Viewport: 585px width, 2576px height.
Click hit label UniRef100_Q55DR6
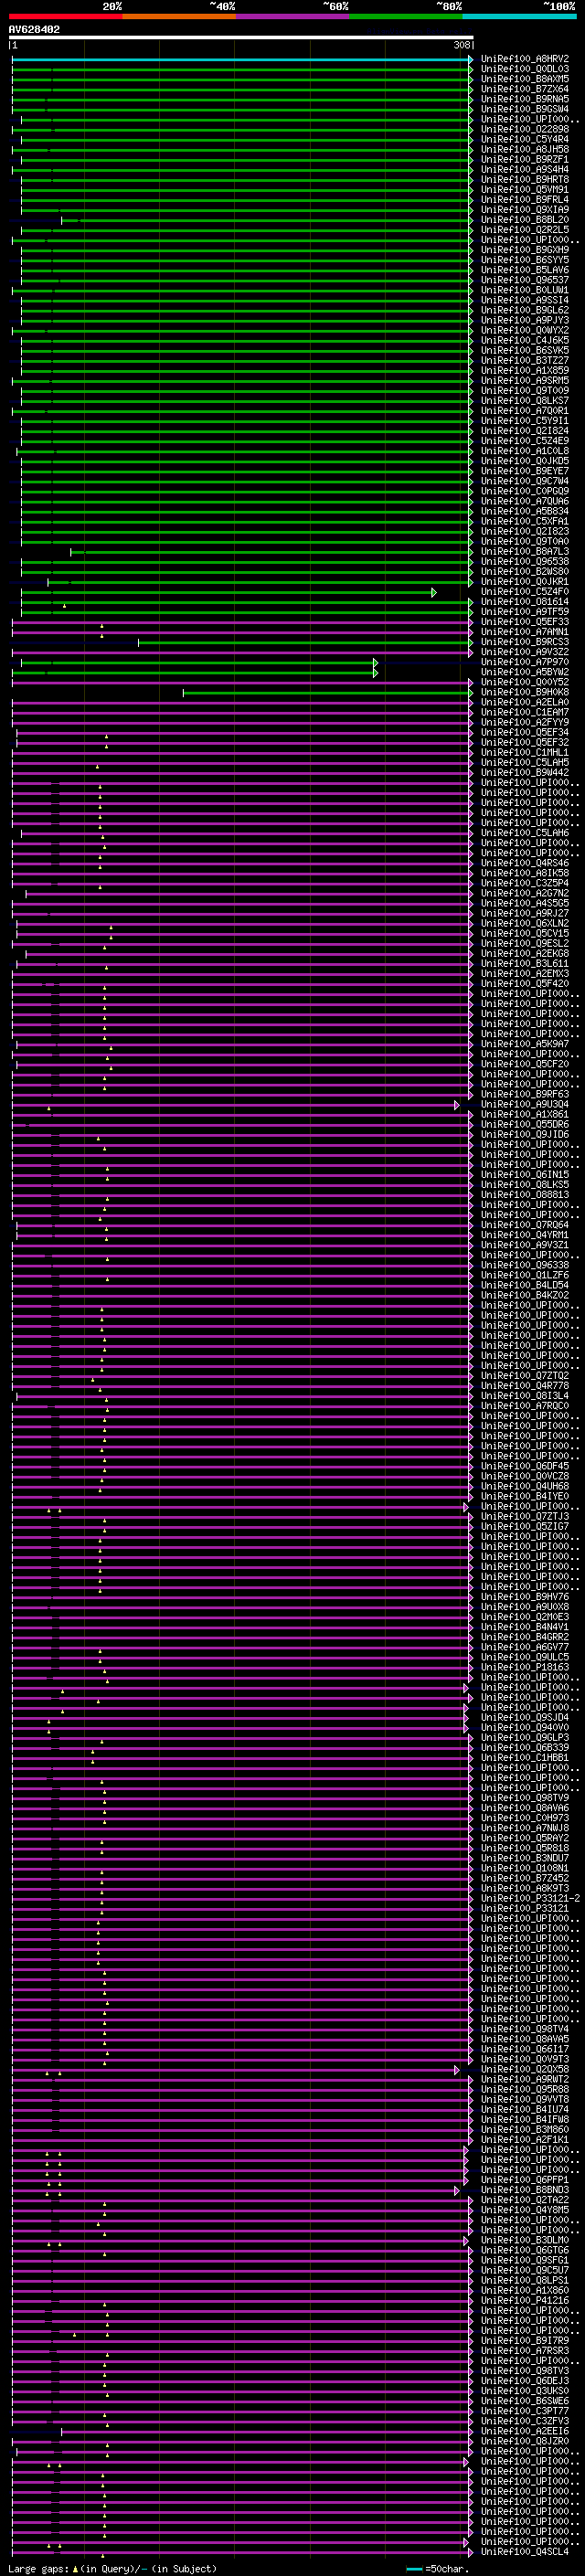point(525,1124)
